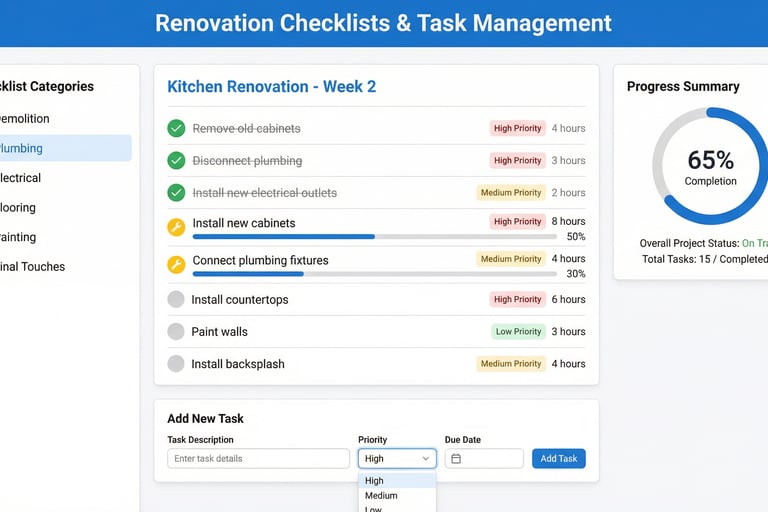Click green checkmark beside Remove old cabinets
The height and width of the screenshot is (512, 768).
[x=176, y=128]
